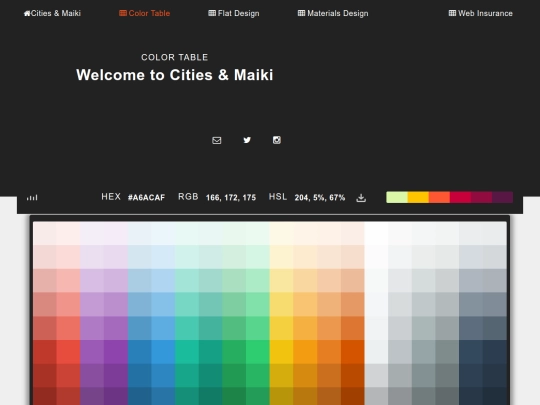
Task: Open the Materials Design nav item
Action: tap(333, 13)
